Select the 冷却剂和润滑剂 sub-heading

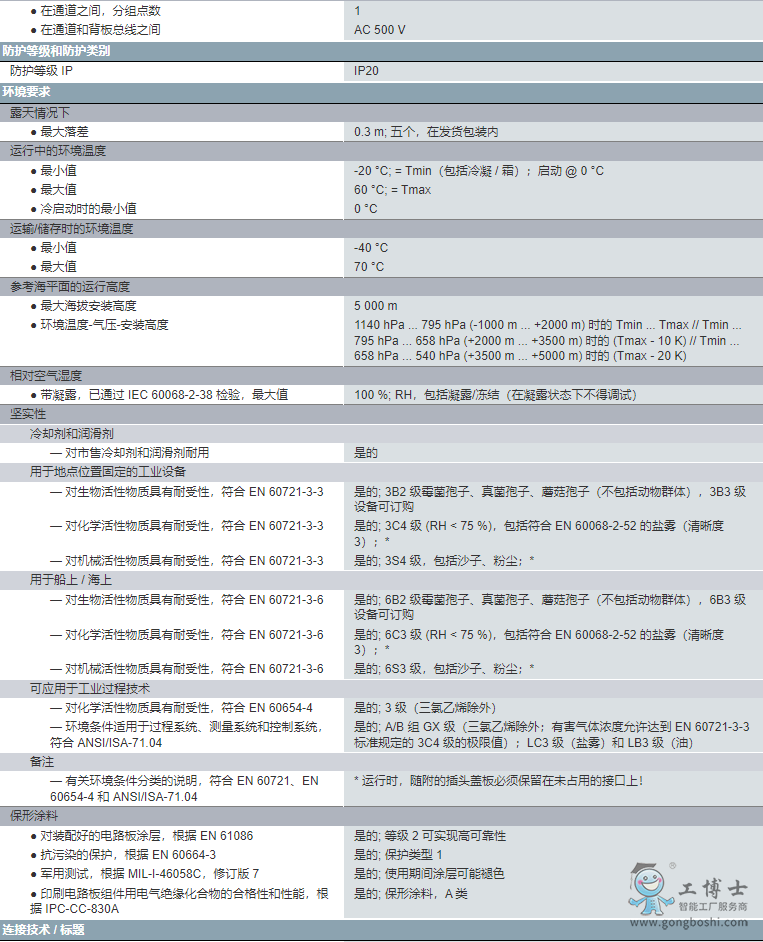click(x=71, y=434)
